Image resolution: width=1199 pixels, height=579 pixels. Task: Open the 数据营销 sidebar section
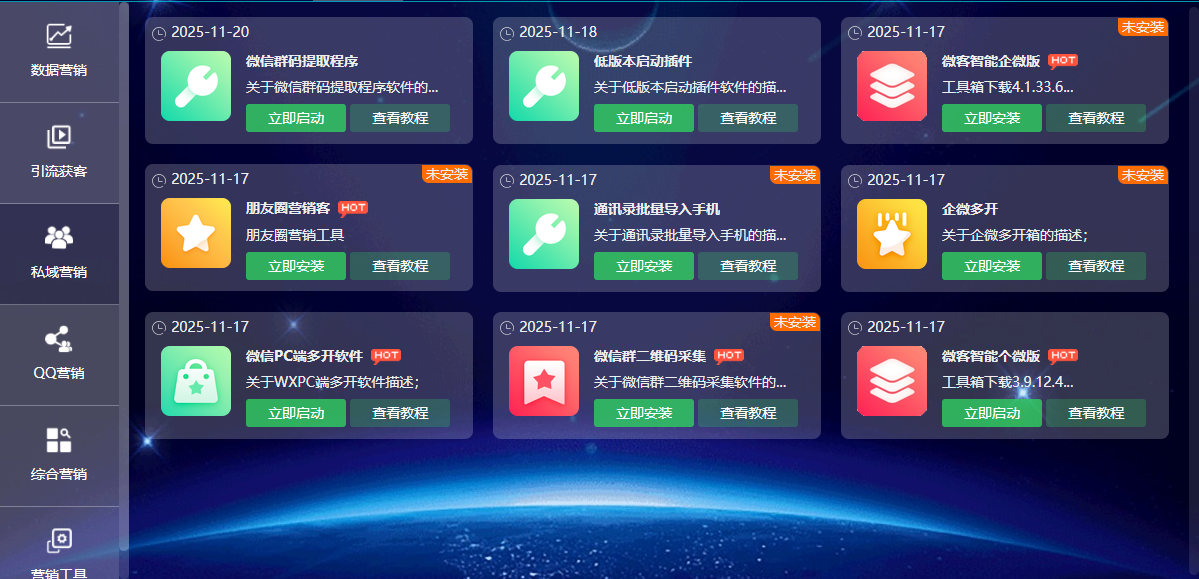tap(59, 51)
